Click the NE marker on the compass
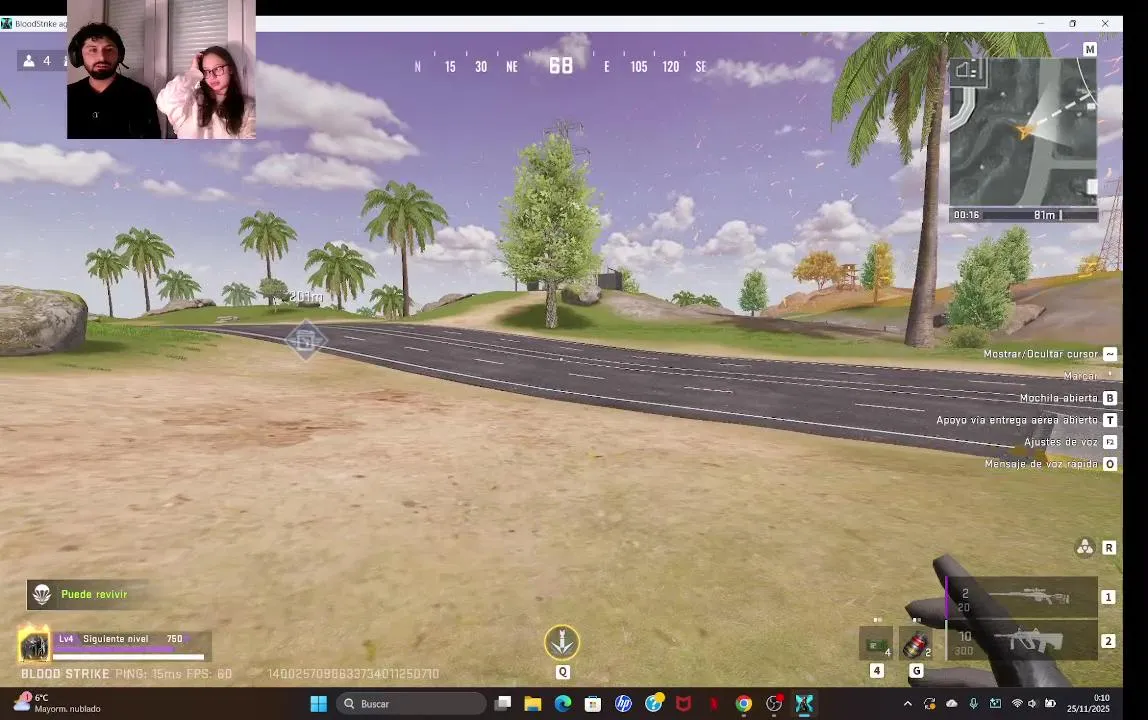This screenshot has width=1148, height=720. coord(512,67)
